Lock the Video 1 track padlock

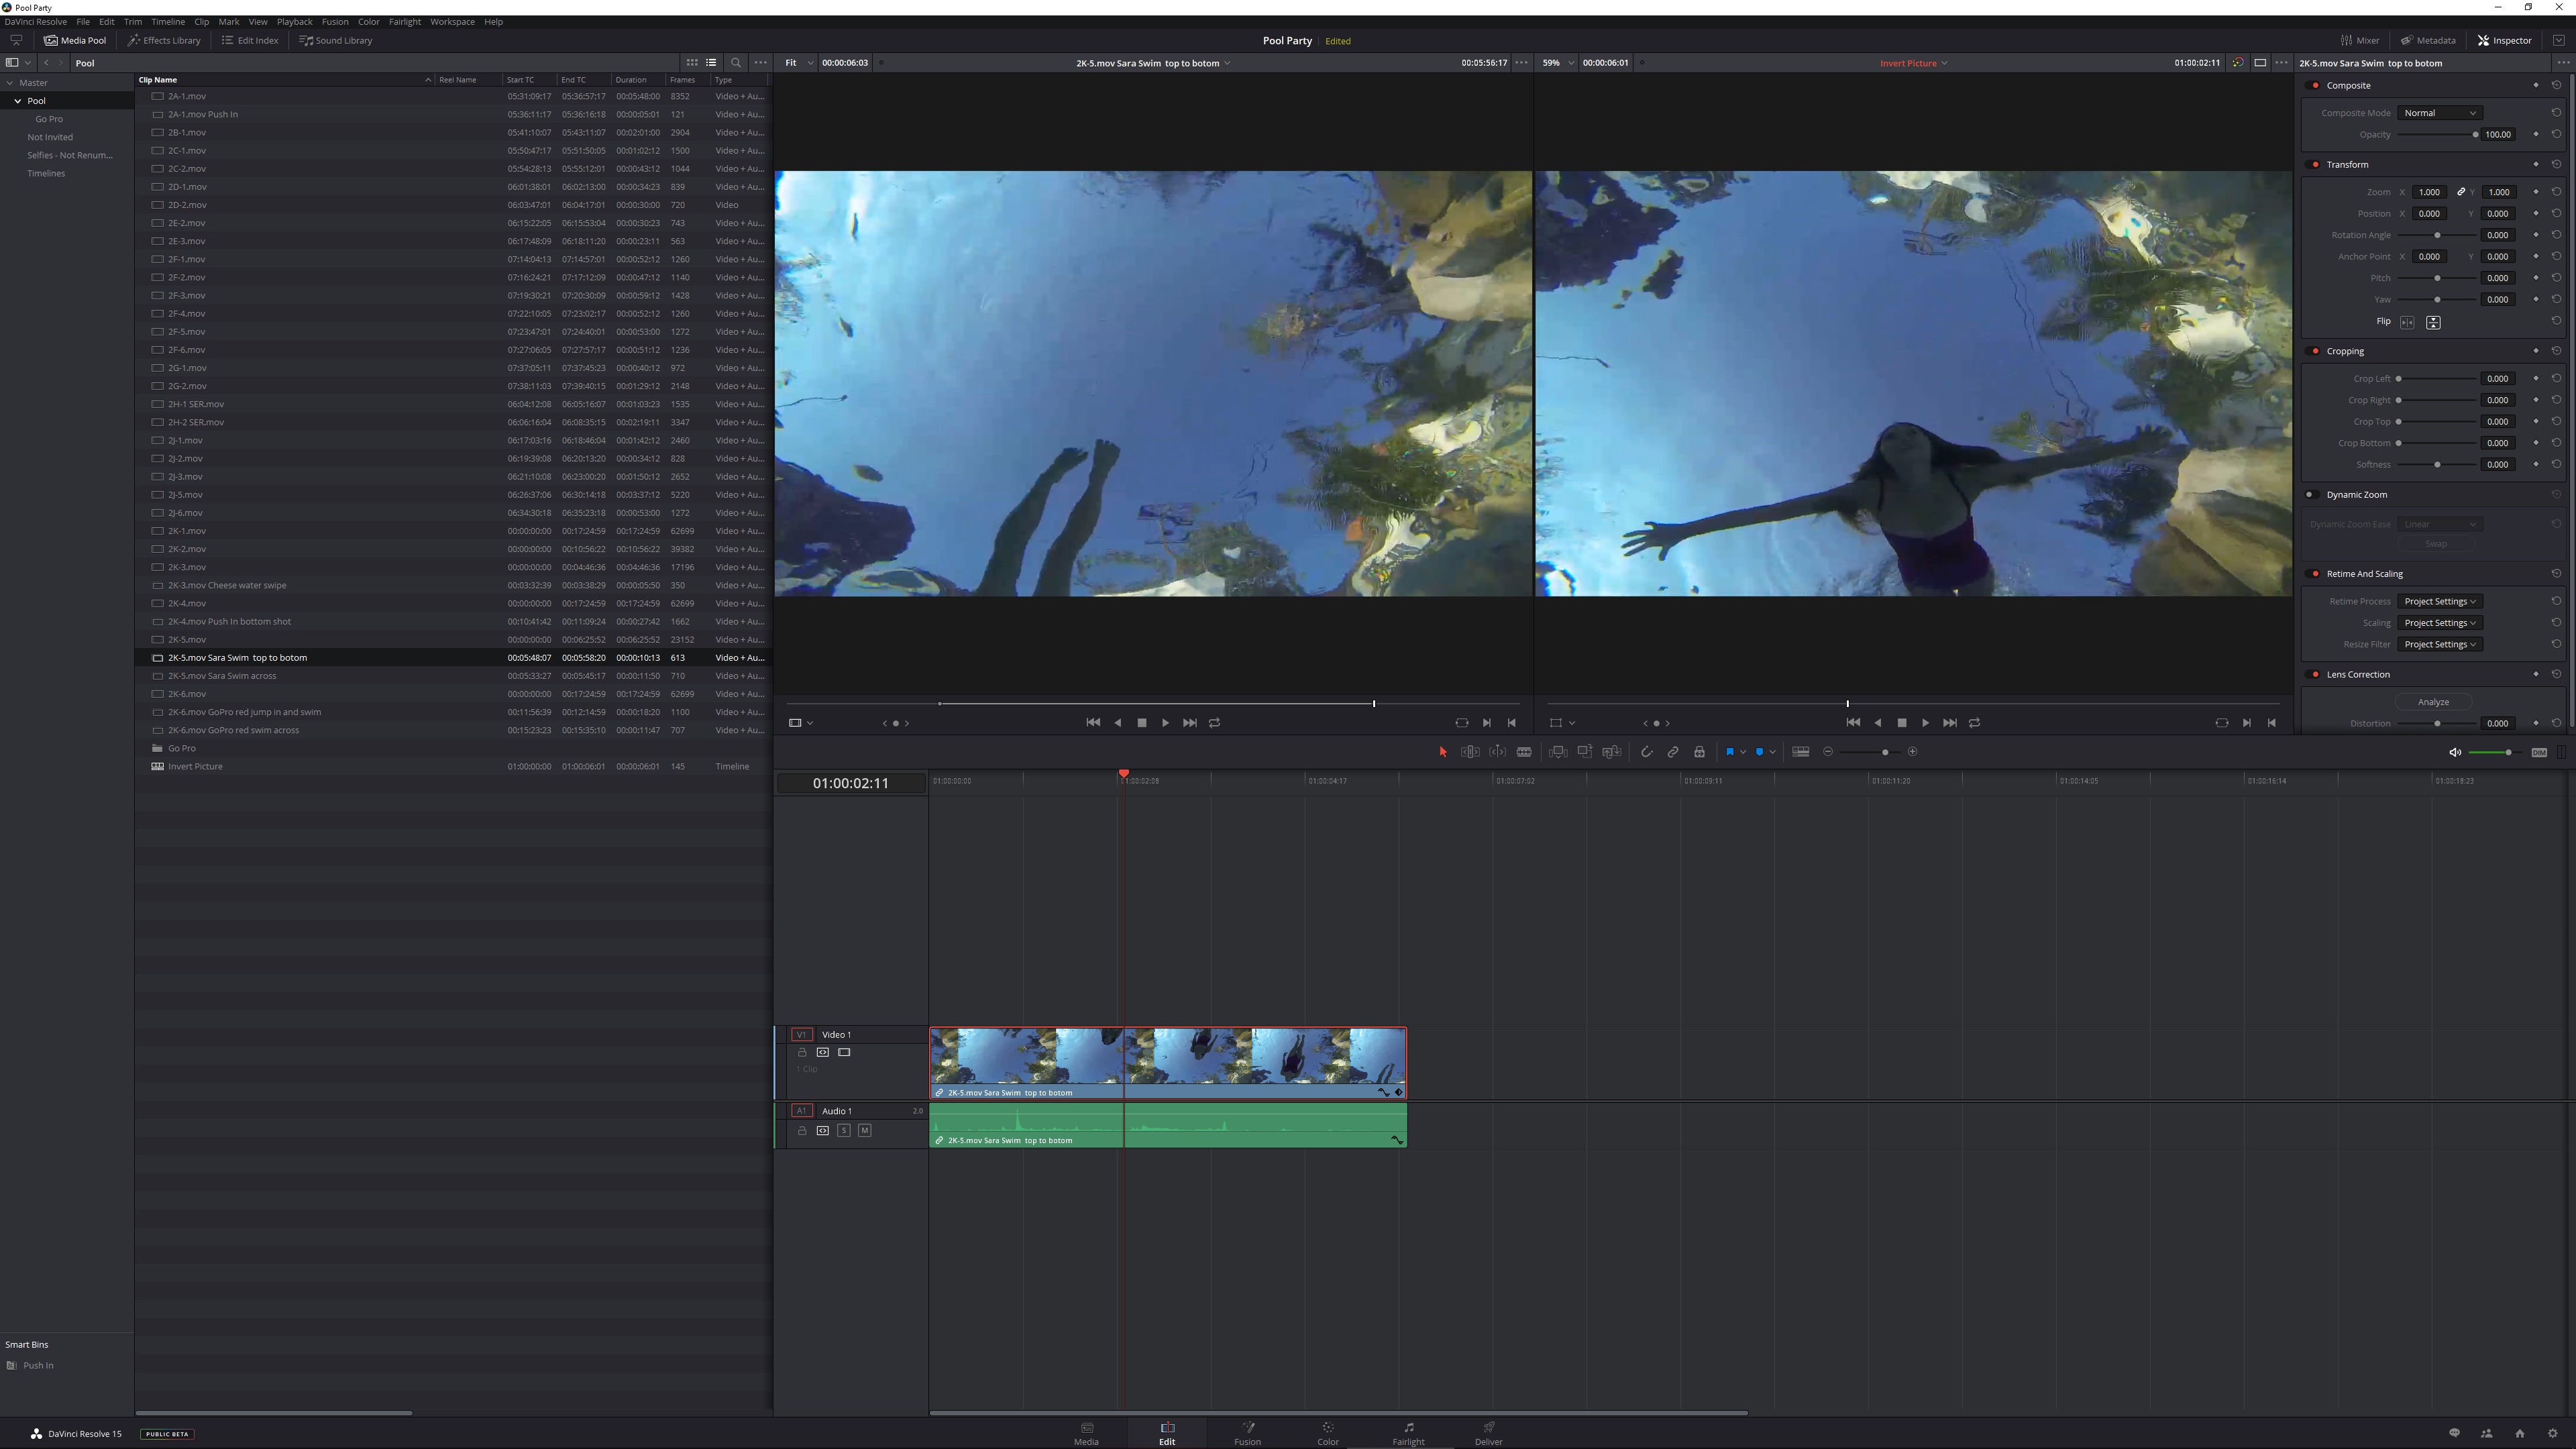coord(802,1053)
